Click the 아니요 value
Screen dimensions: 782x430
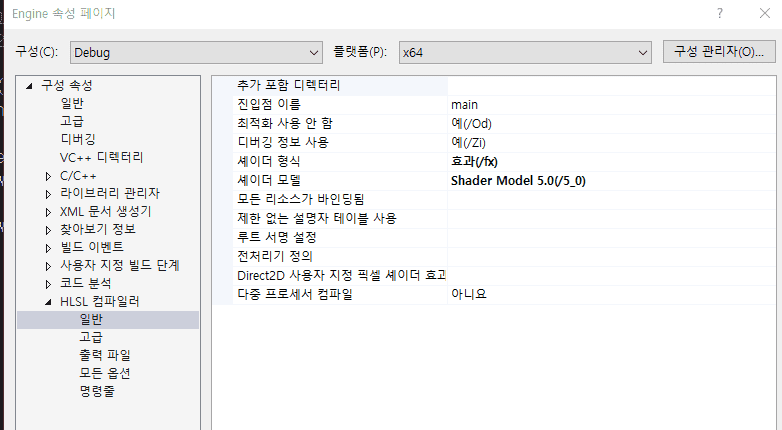coord(469,294)
